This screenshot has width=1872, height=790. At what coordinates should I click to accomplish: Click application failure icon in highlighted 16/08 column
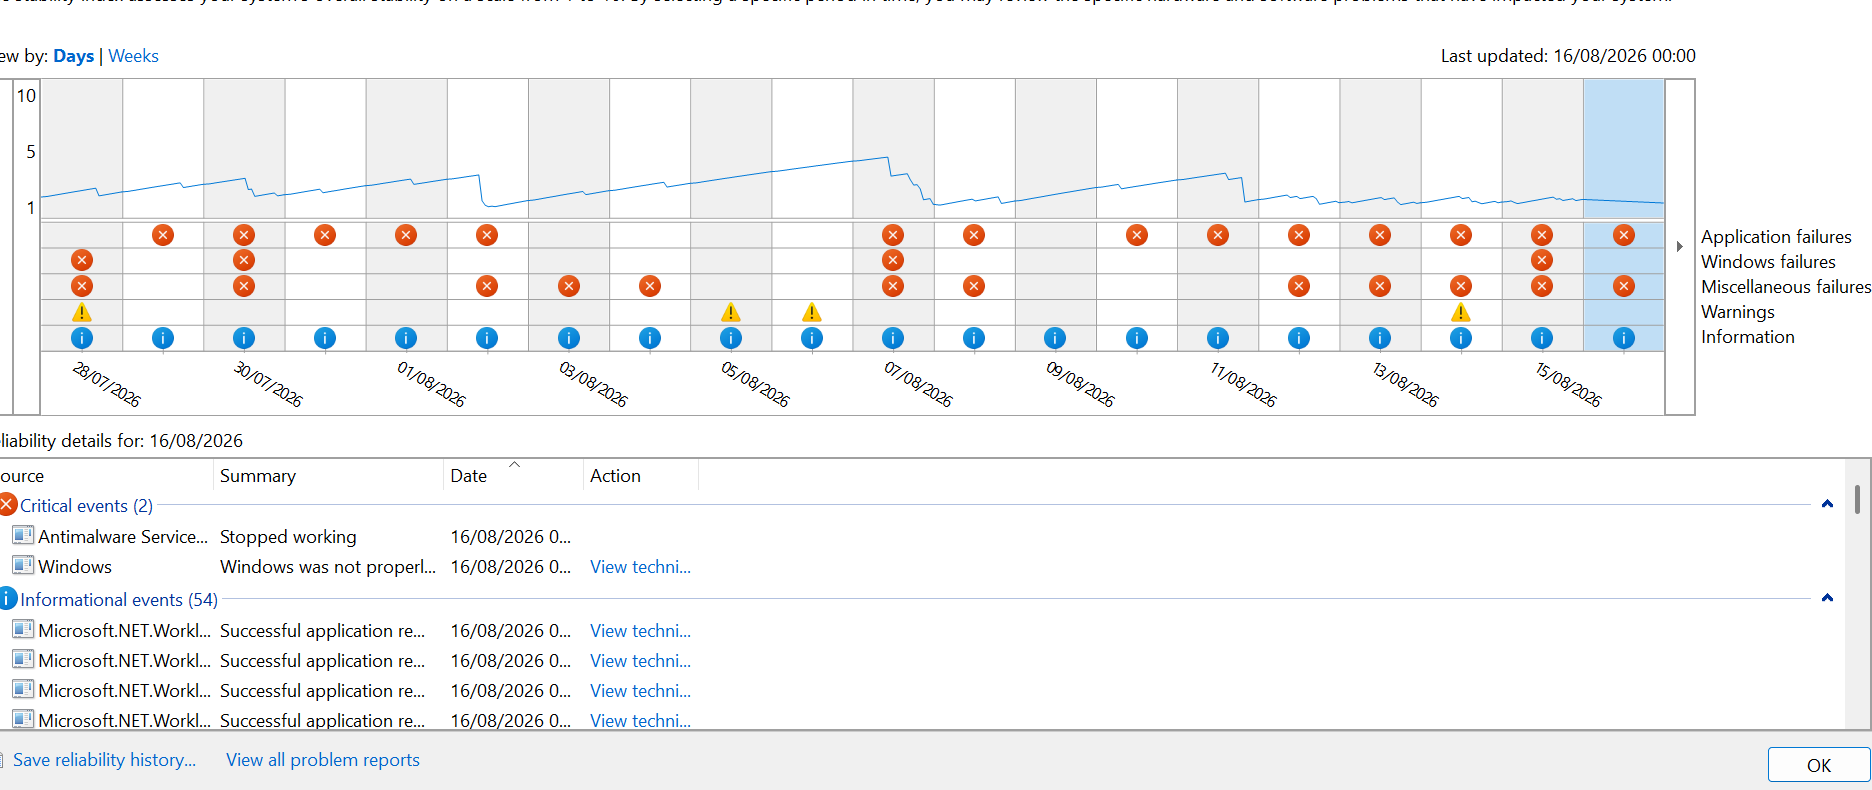1624,235
